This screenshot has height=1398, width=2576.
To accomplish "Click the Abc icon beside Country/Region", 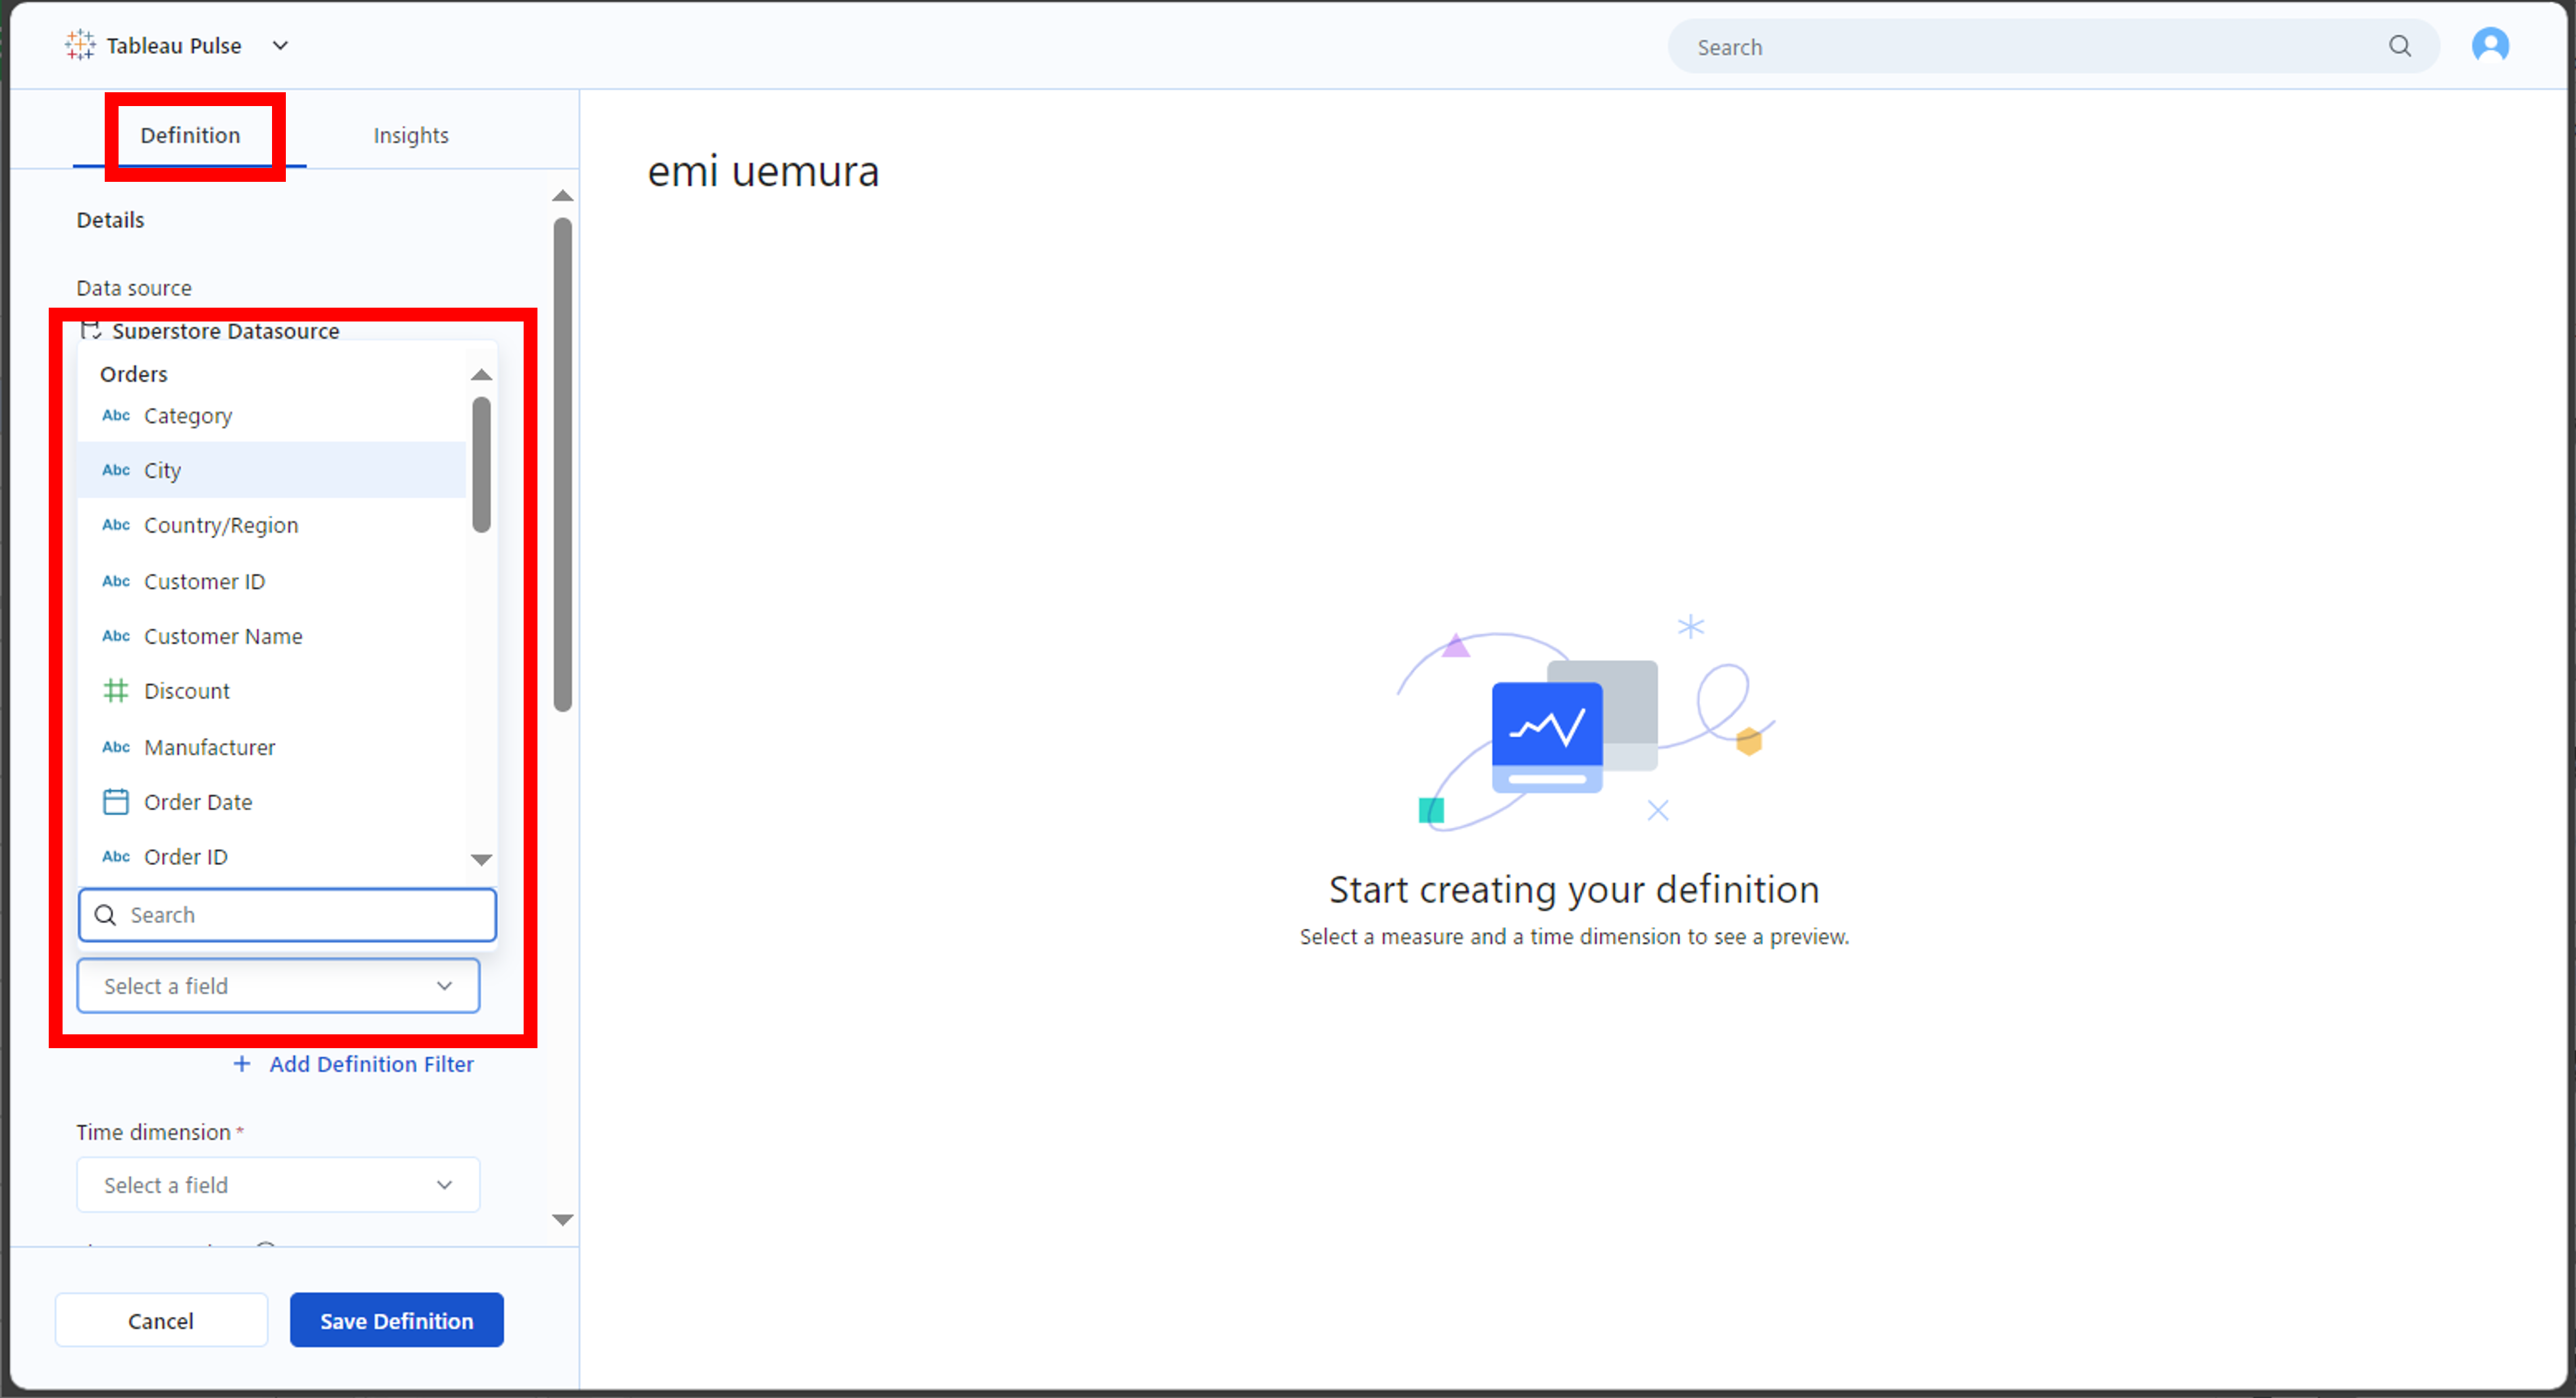I will click(x=116, y=525).
